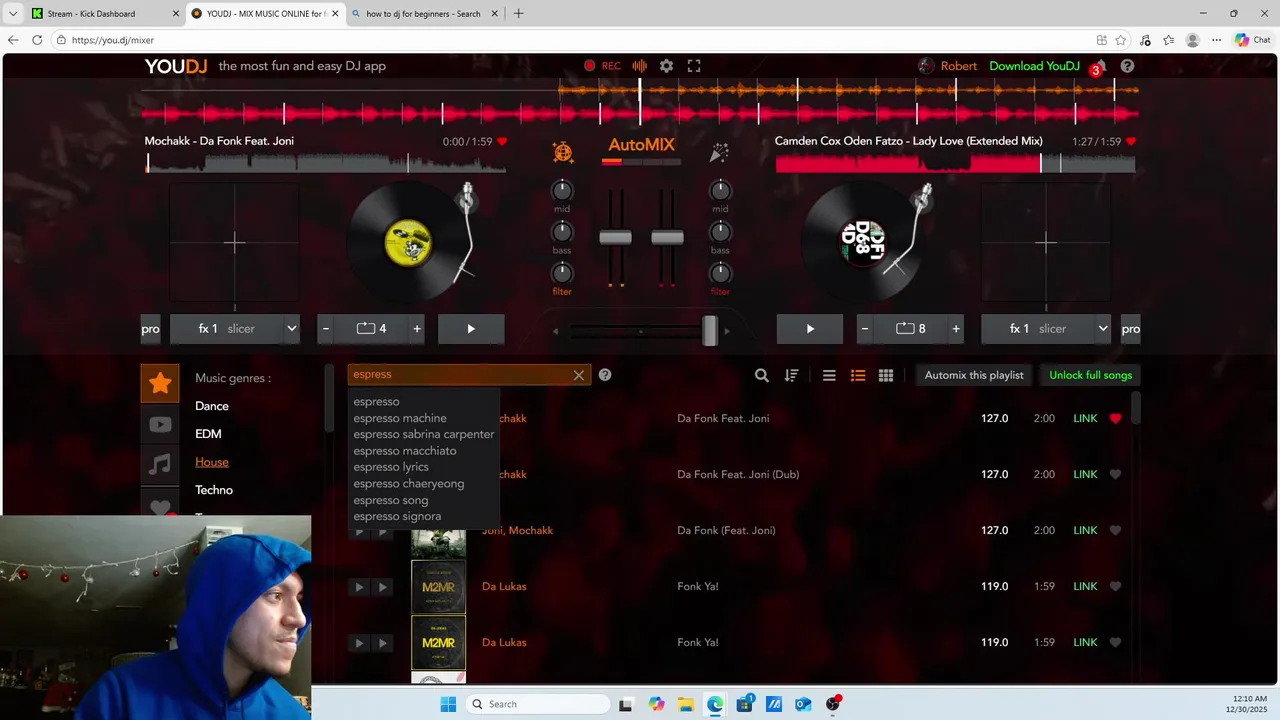Decrease right deck loop length
Viewport: 1280px width, 720px height.
[x=865, y=328]
